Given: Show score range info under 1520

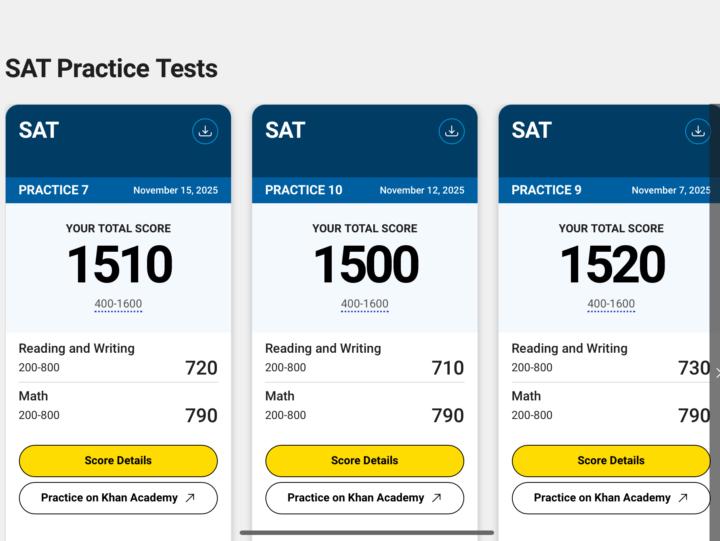Looking at the screenshot, I should [x=611, y=304].
